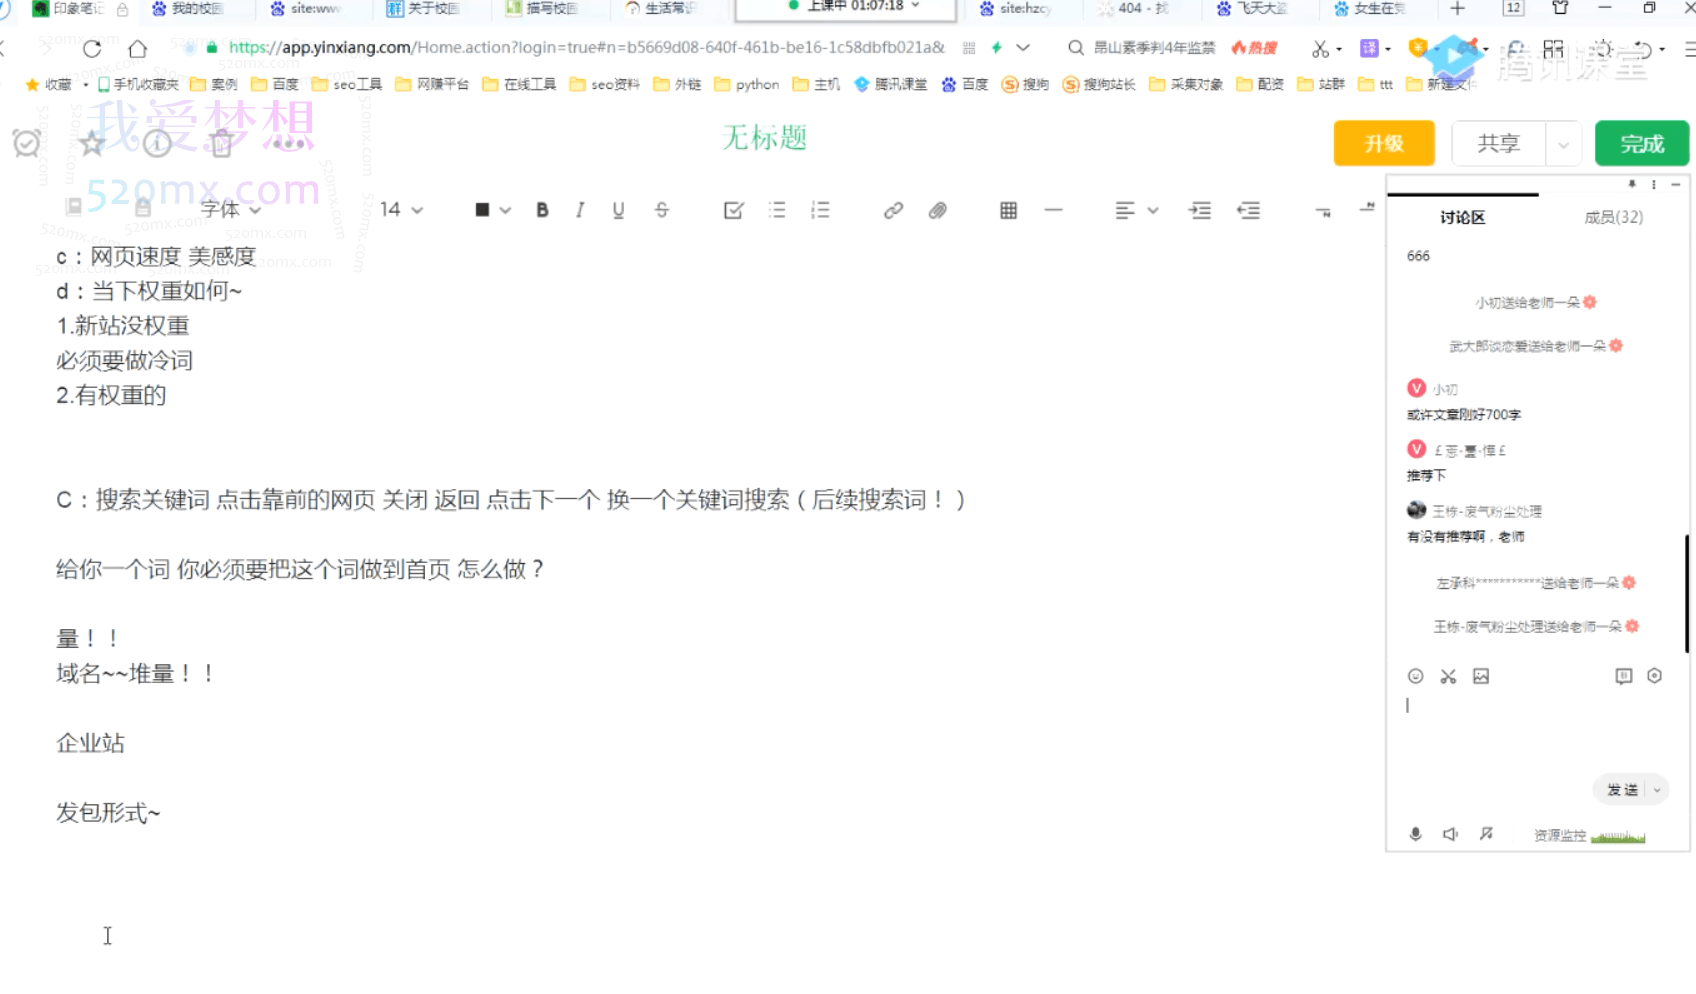Image resolution: width=1696 pixels, height=994 pixels.
Task: Click the yellow 升级 upgrade button
Action: pyautogui.click(x=1383, y=143)
